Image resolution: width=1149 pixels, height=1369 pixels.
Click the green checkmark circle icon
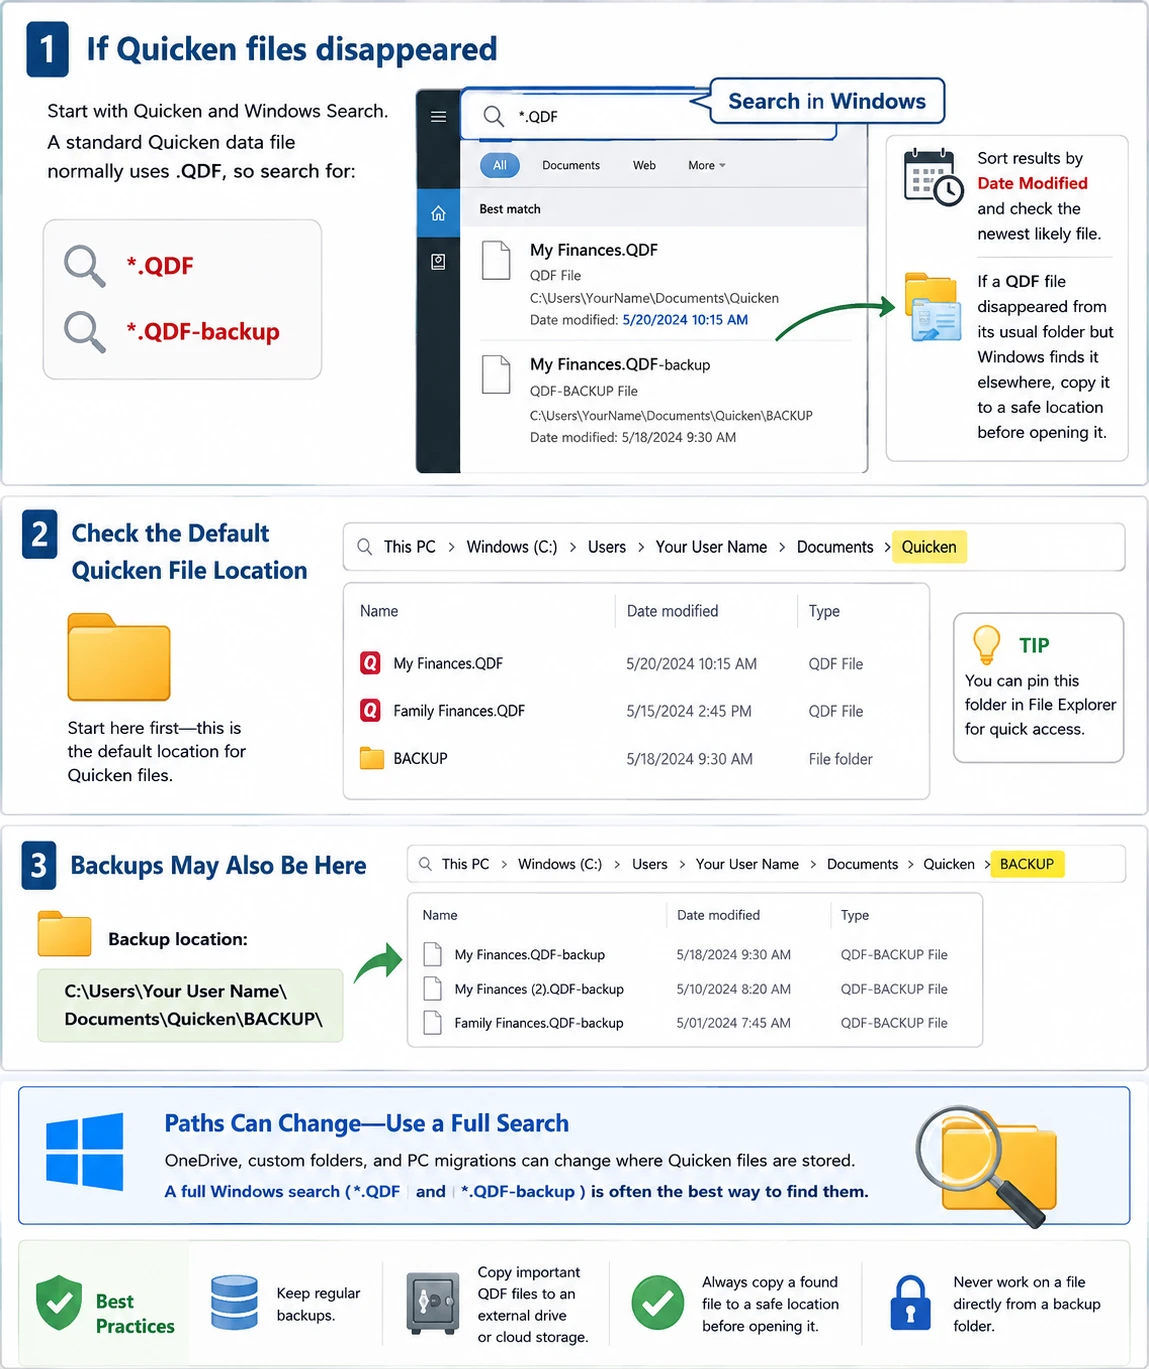click(658, 1302)
